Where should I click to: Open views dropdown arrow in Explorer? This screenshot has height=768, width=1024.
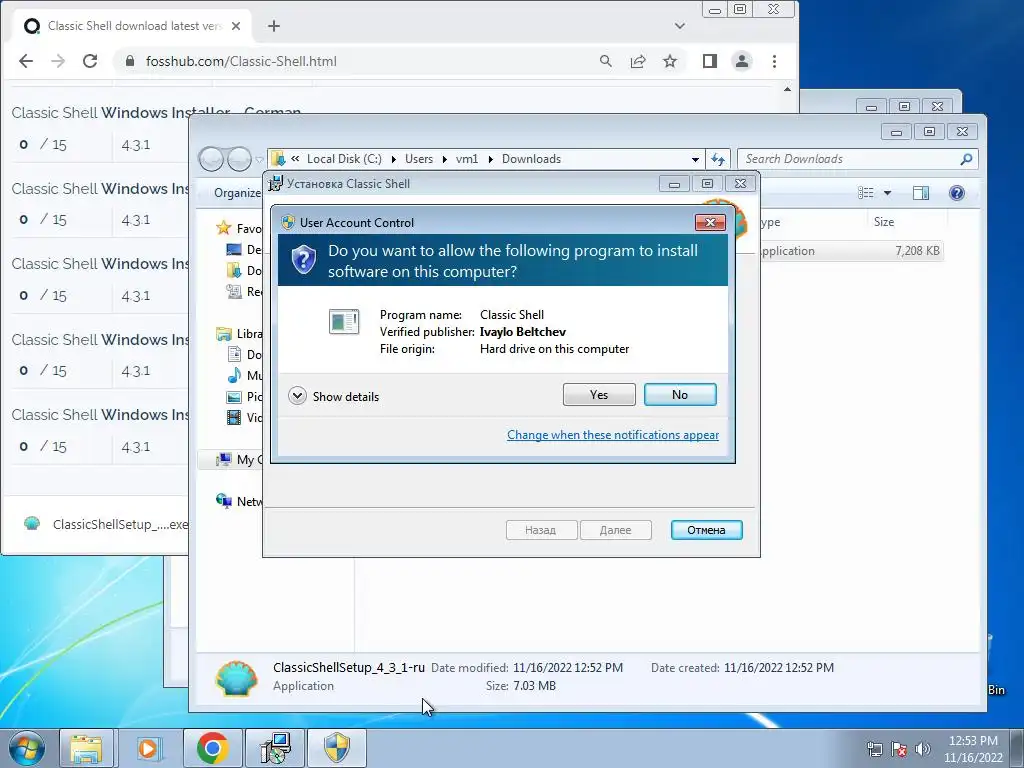pyautogui.click(x=887, y=193)
